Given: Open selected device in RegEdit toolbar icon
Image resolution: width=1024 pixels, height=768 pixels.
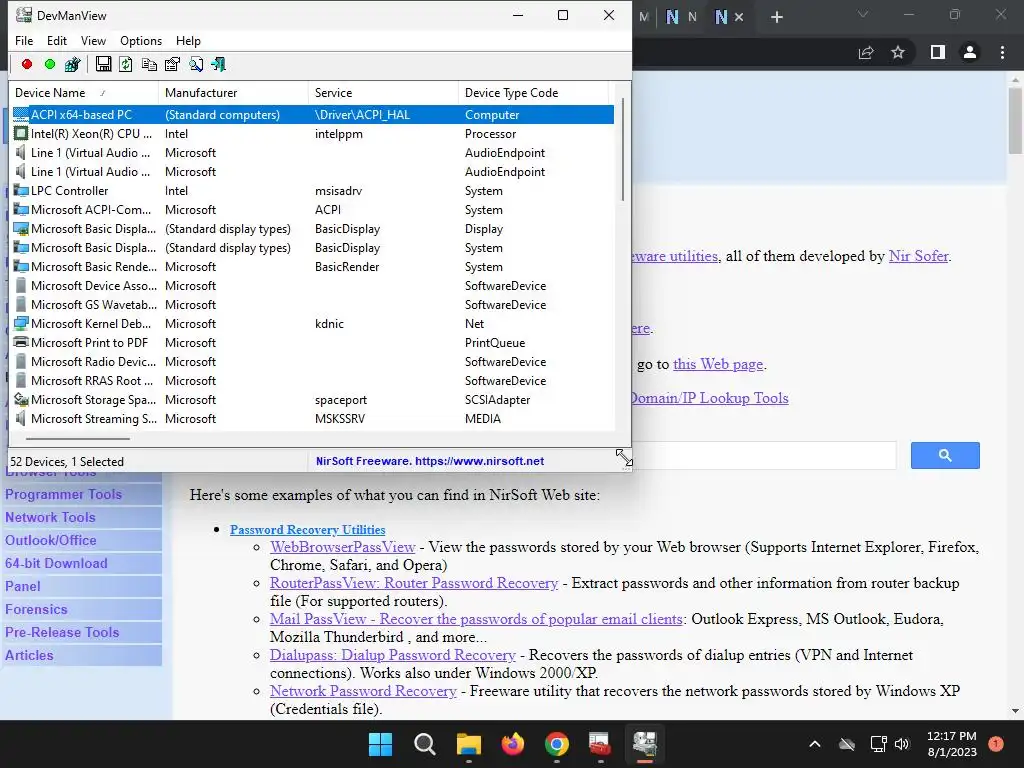Looking at the screenshot, I should pyautogui.click(x=72, y=64).
